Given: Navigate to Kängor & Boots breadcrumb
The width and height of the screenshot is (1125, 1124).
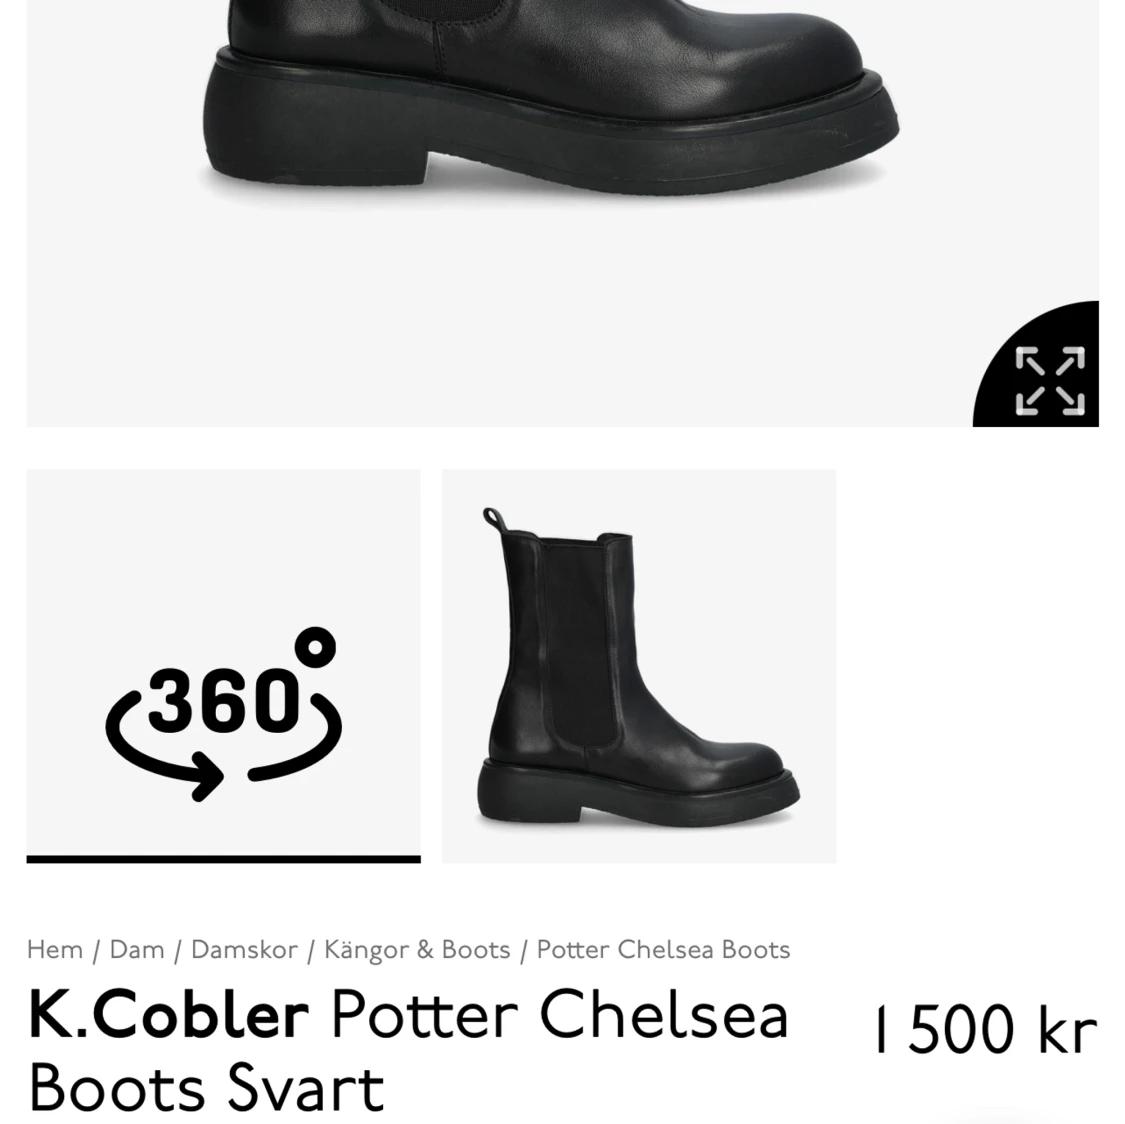Looking at the screenshot, I should click(417, 949).
